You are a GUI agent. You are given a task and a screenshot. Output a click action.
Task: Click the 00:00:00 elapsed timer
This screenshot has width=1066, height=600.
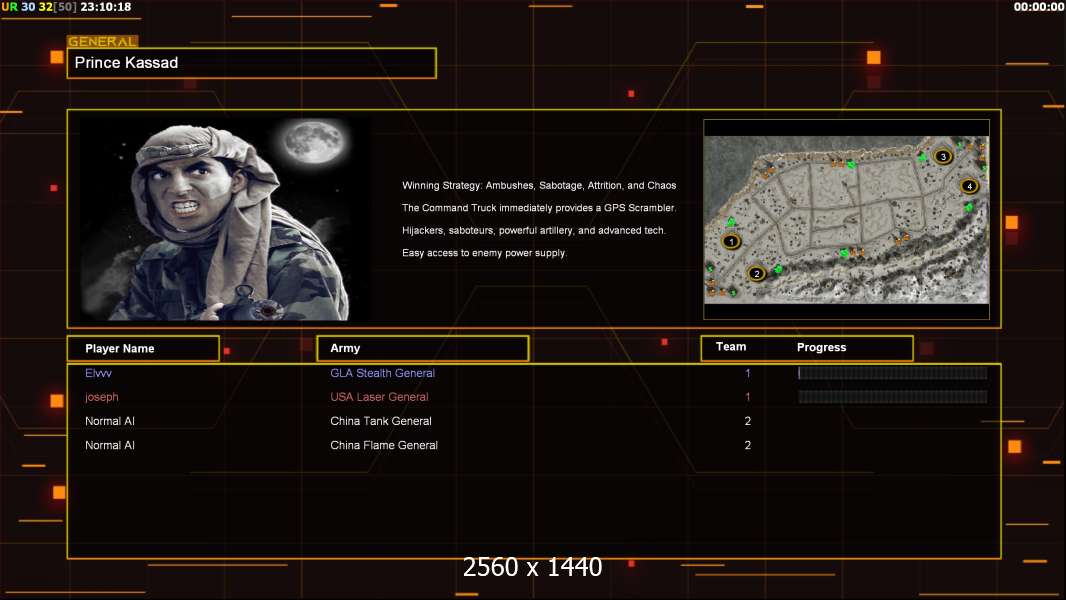coord(1039,7)
